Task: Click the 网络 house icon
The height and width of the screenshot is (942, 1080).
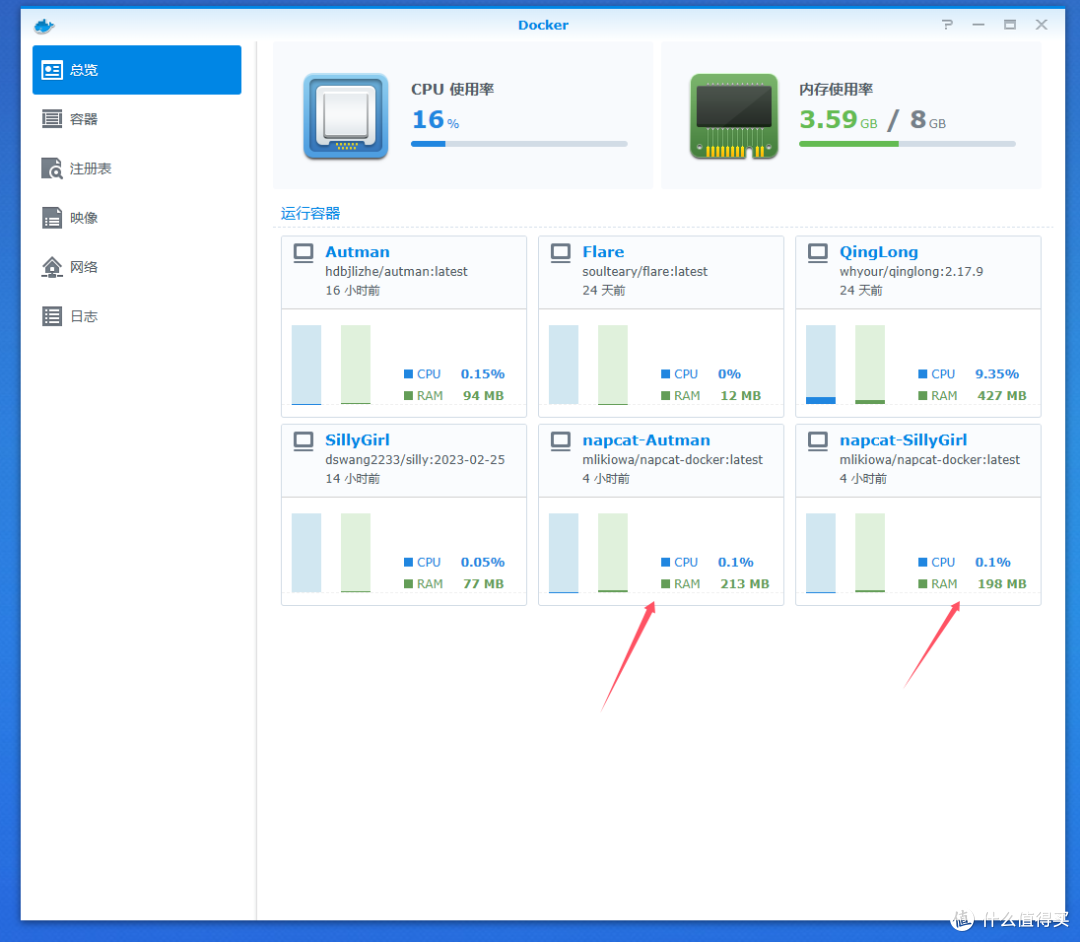Action: click(x=52, y=267)
